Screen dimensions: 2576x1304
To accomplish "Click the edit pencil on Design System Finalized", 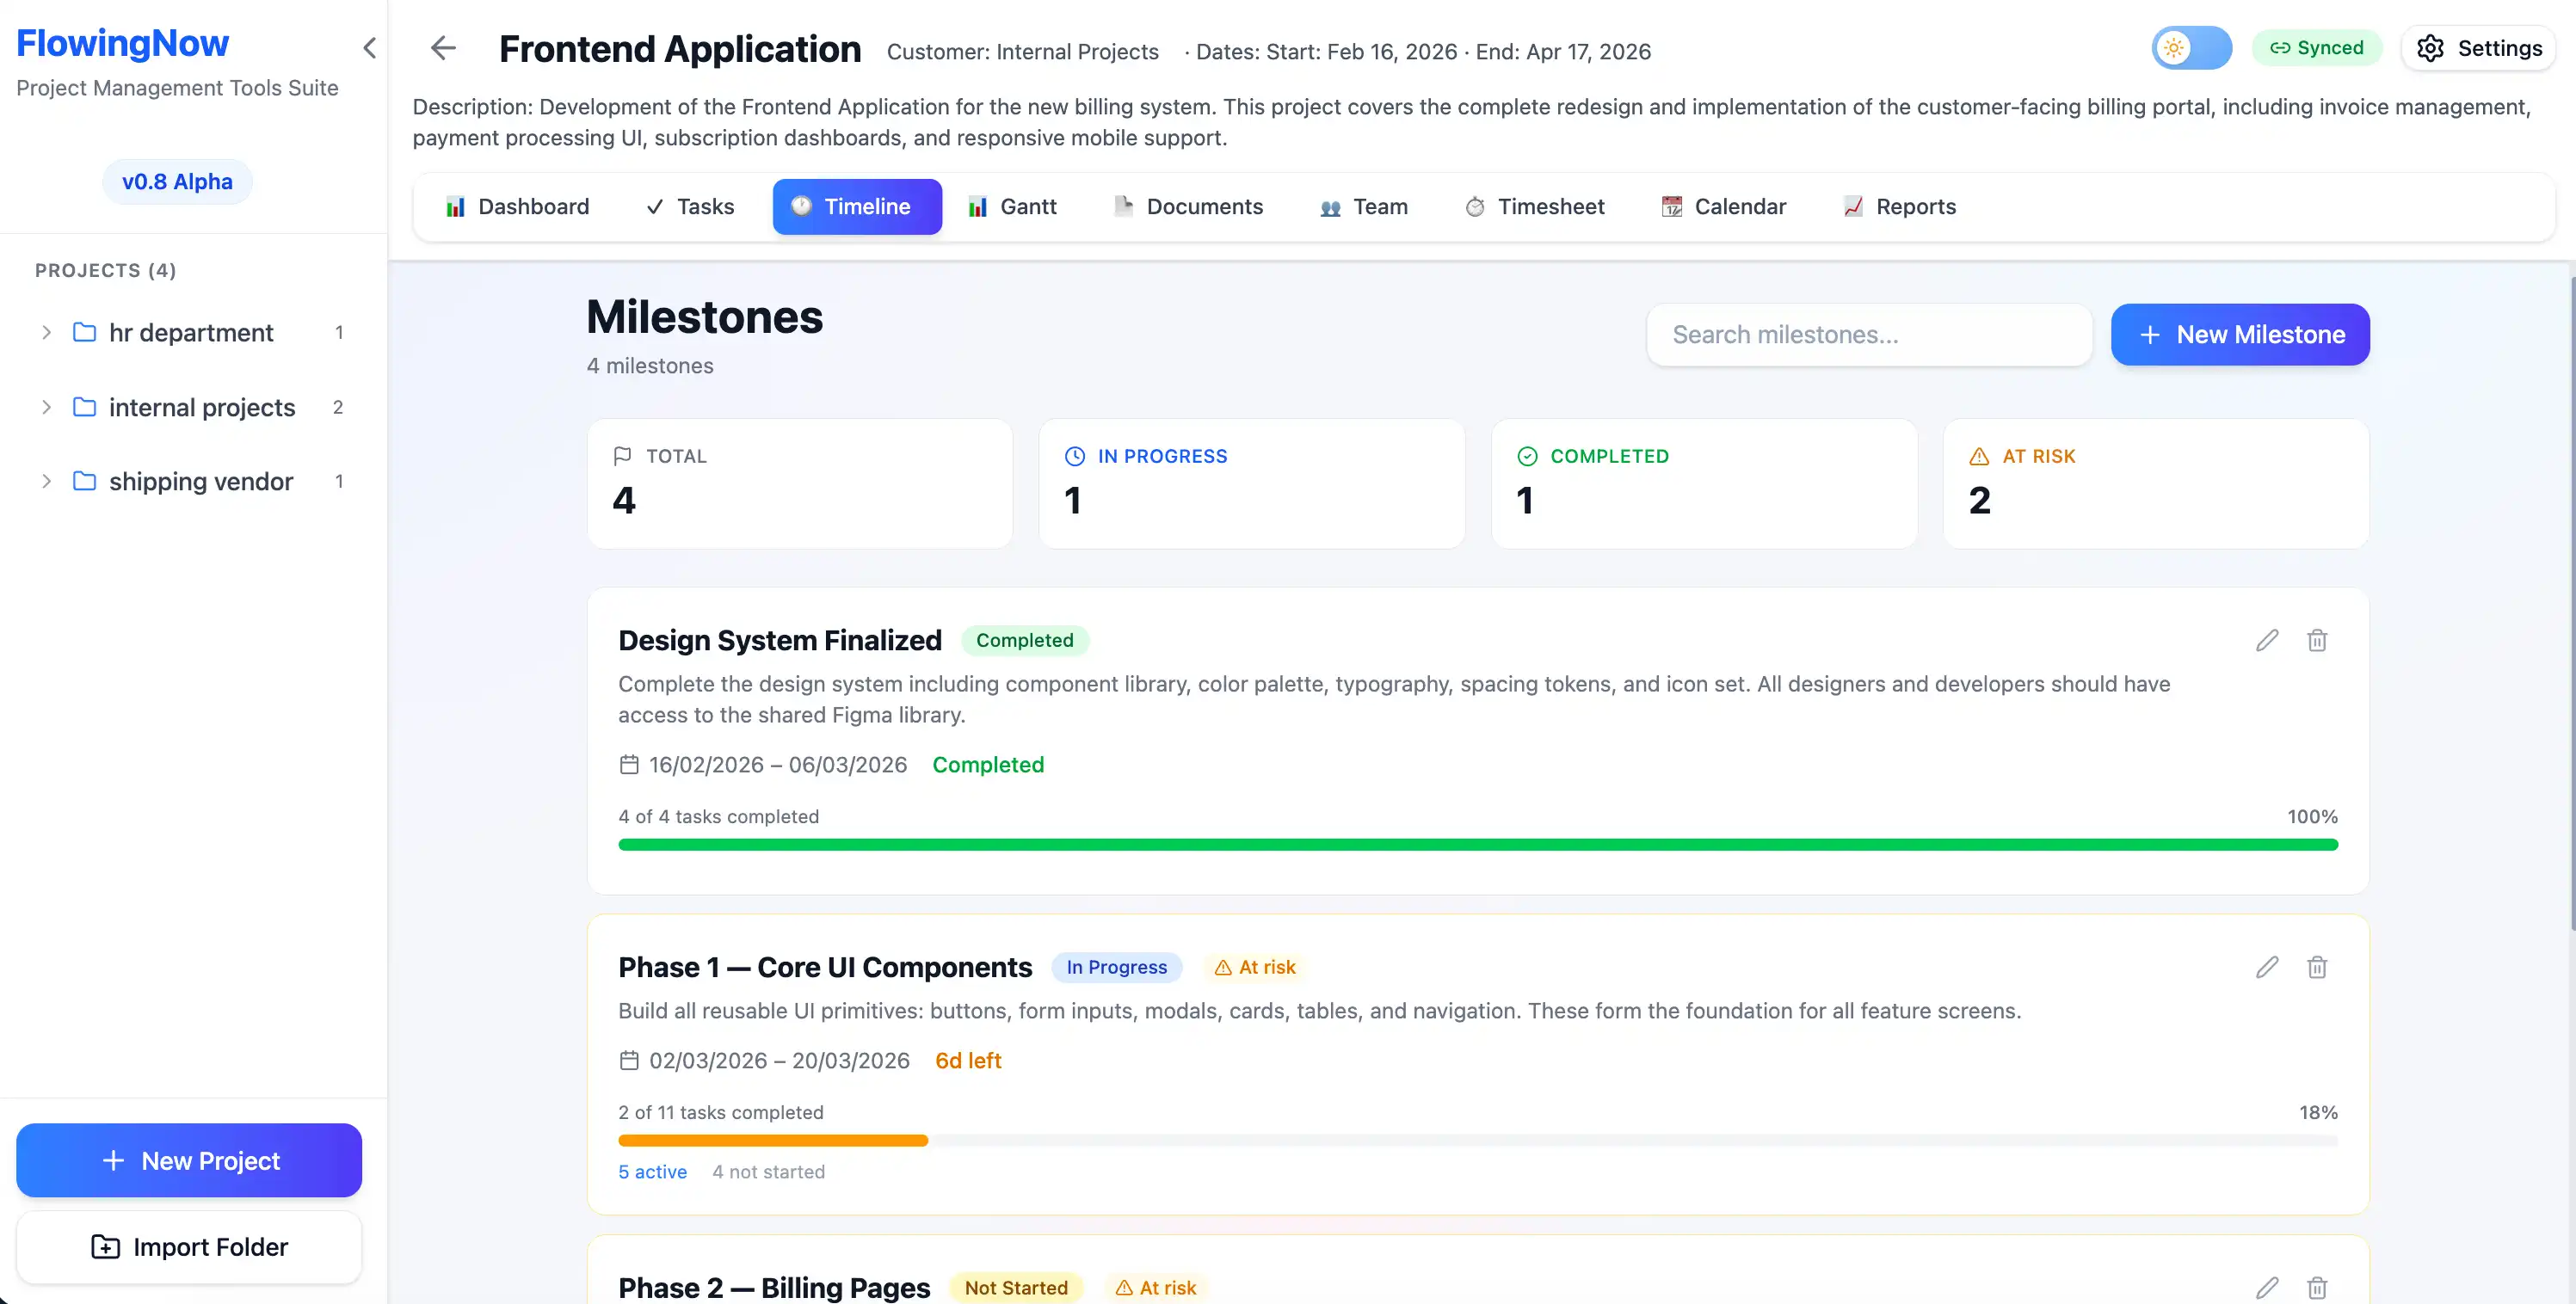I will (2267, 640).
